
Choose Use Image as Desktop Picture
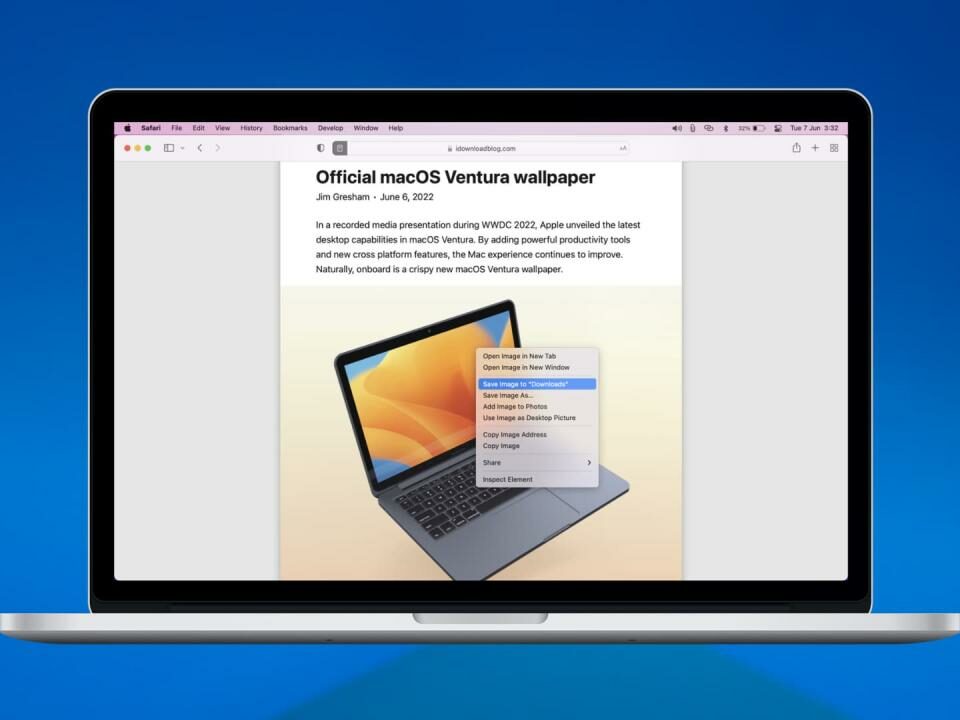tap(537, 418)
